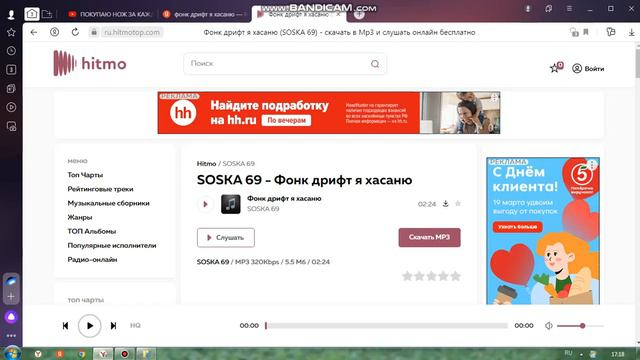Toggle HQ quality in player
This screenshot has width=640, height=360.
[135, 325]
